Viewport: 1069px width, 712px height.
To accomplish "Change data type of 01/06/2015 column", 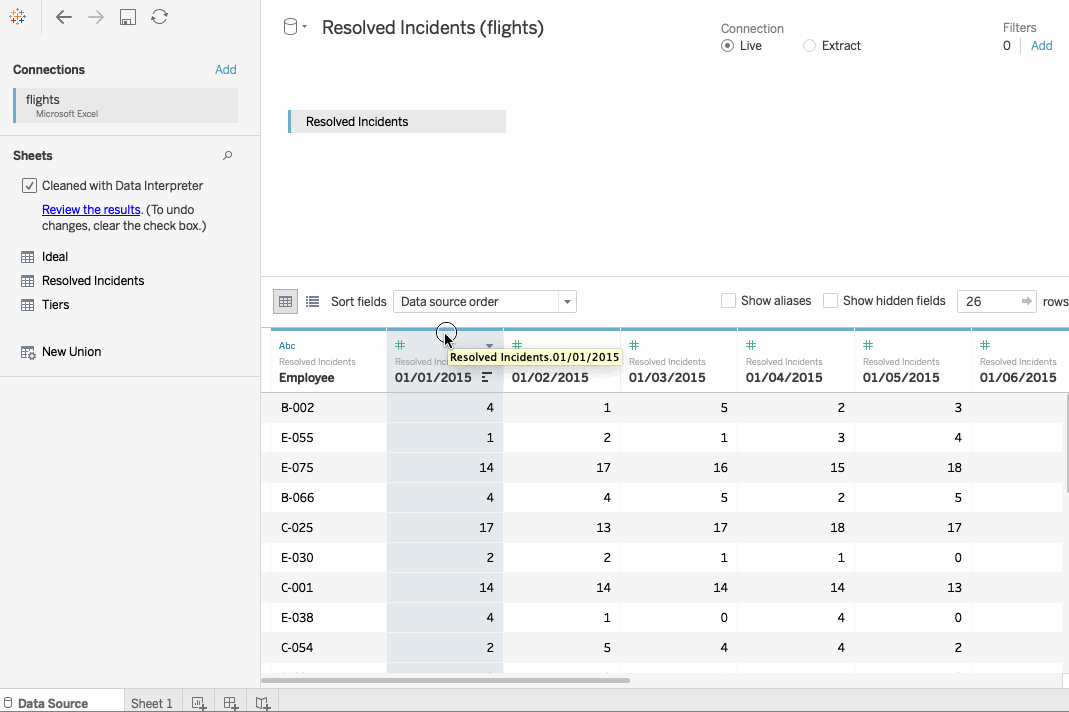I will coord(985,345).
